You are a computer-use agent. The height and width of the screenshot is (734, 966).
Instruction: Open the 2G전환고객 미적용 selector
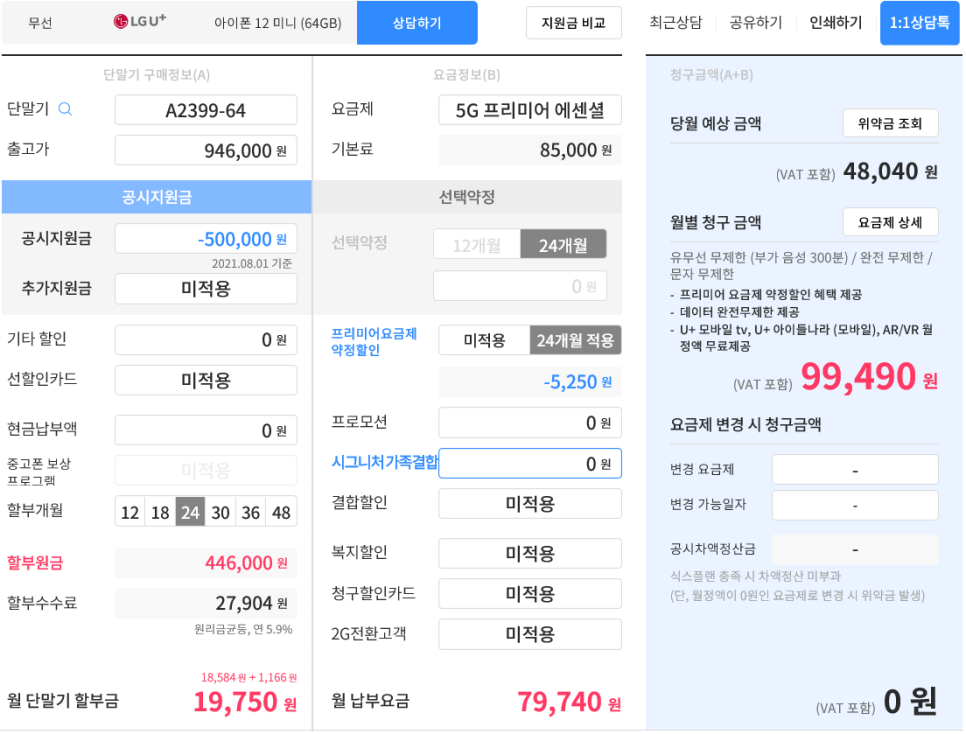pyautogui.click(x=530, y=634)
